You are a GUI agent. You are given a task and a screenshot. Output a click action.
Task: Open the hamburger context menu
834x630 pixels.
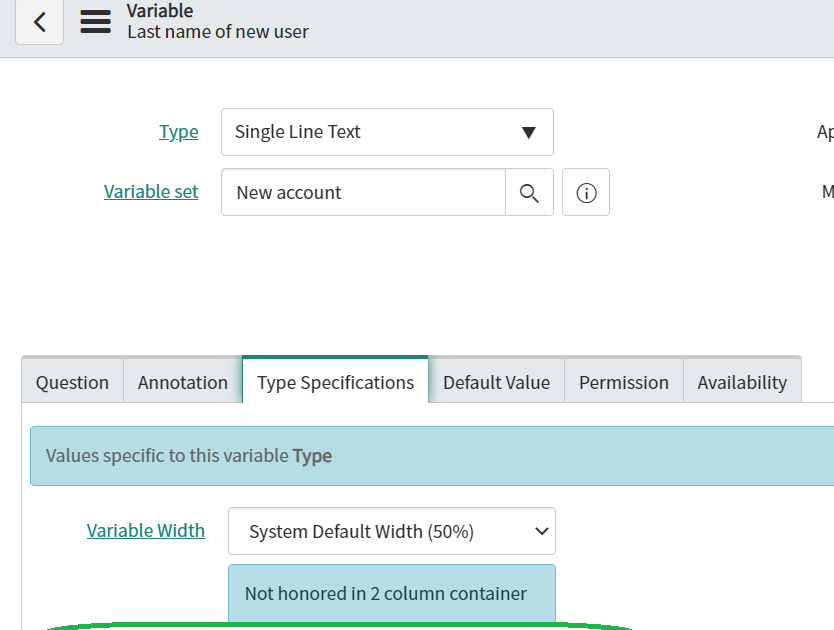[x=95, y=21]
